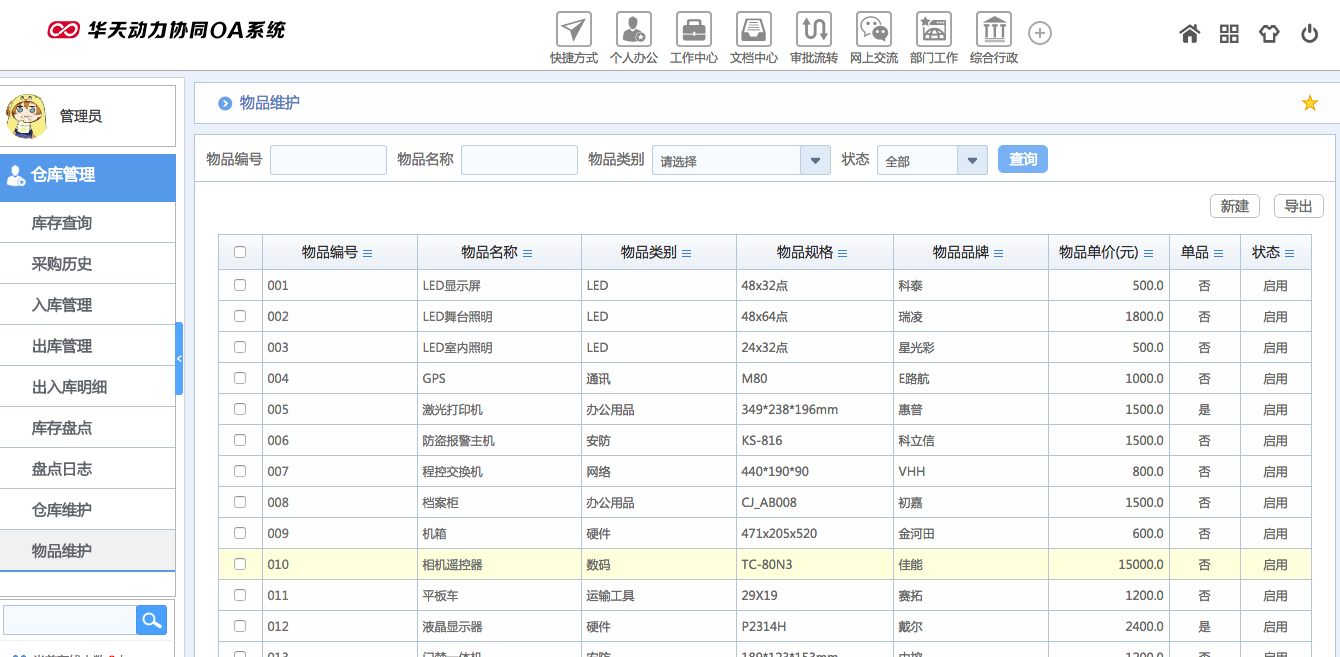Go to 库存查询 in sidebar
The image size is (1340, 657).
click(x=62, y=223)
